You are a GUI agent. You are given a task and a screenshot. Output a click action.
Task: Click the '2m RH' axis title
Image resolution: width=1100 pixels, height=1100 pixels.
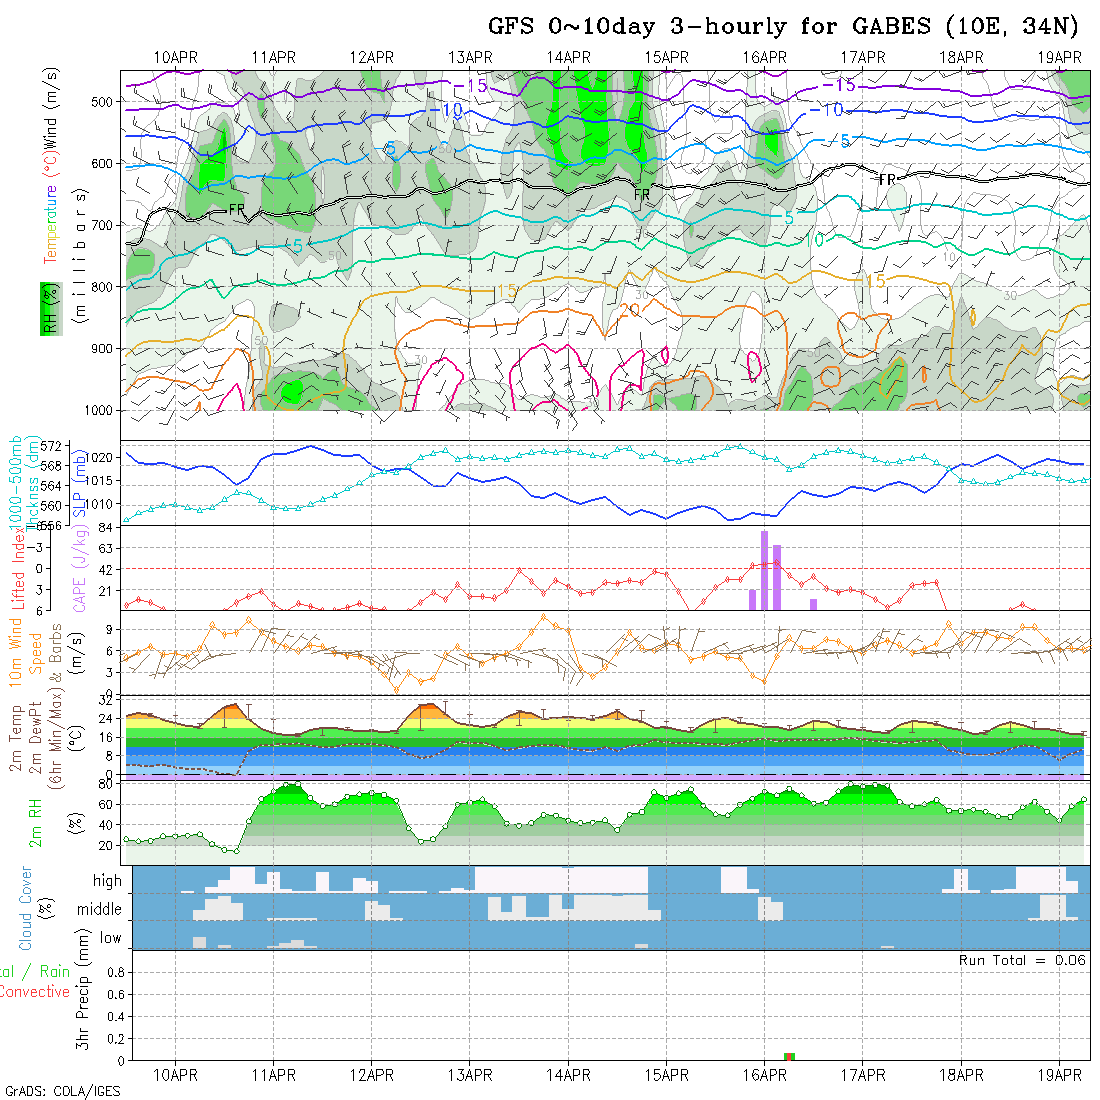pyautogui.click(x=35, y=823)
